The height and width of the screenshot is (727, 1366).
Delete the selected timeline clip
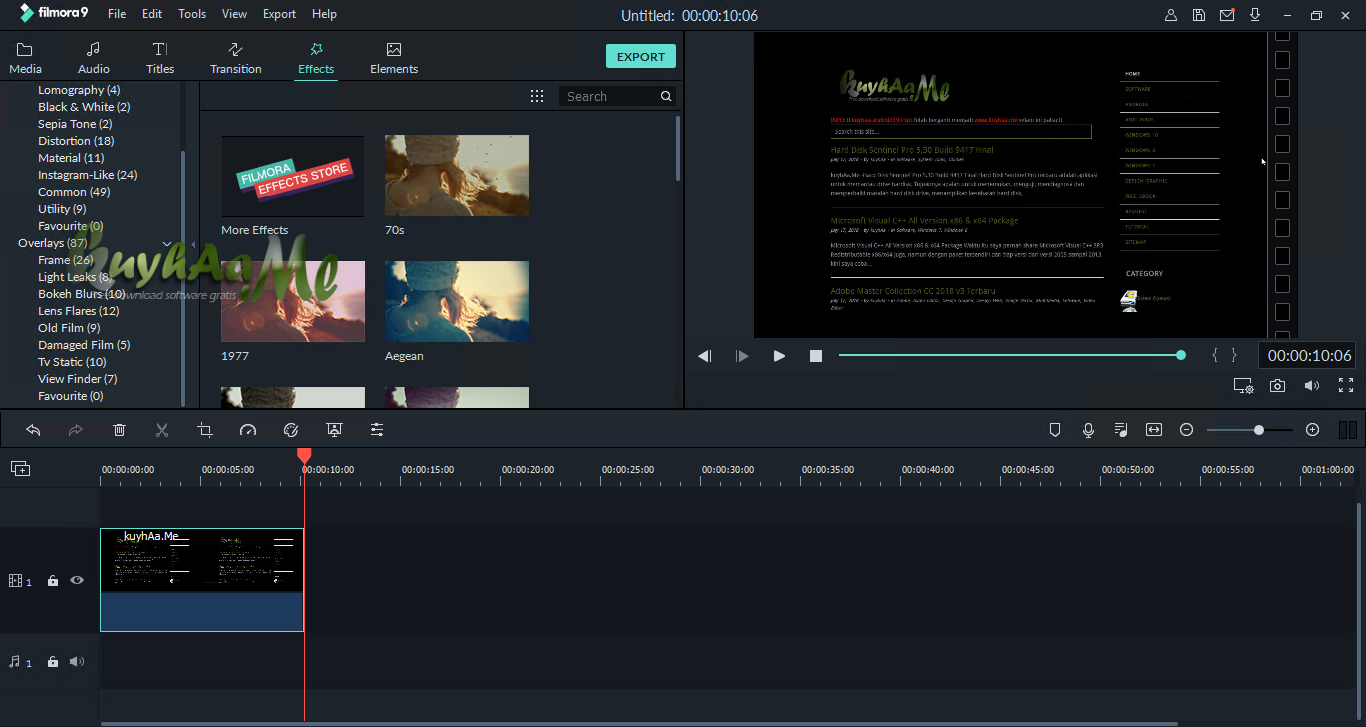pos(119,430)
